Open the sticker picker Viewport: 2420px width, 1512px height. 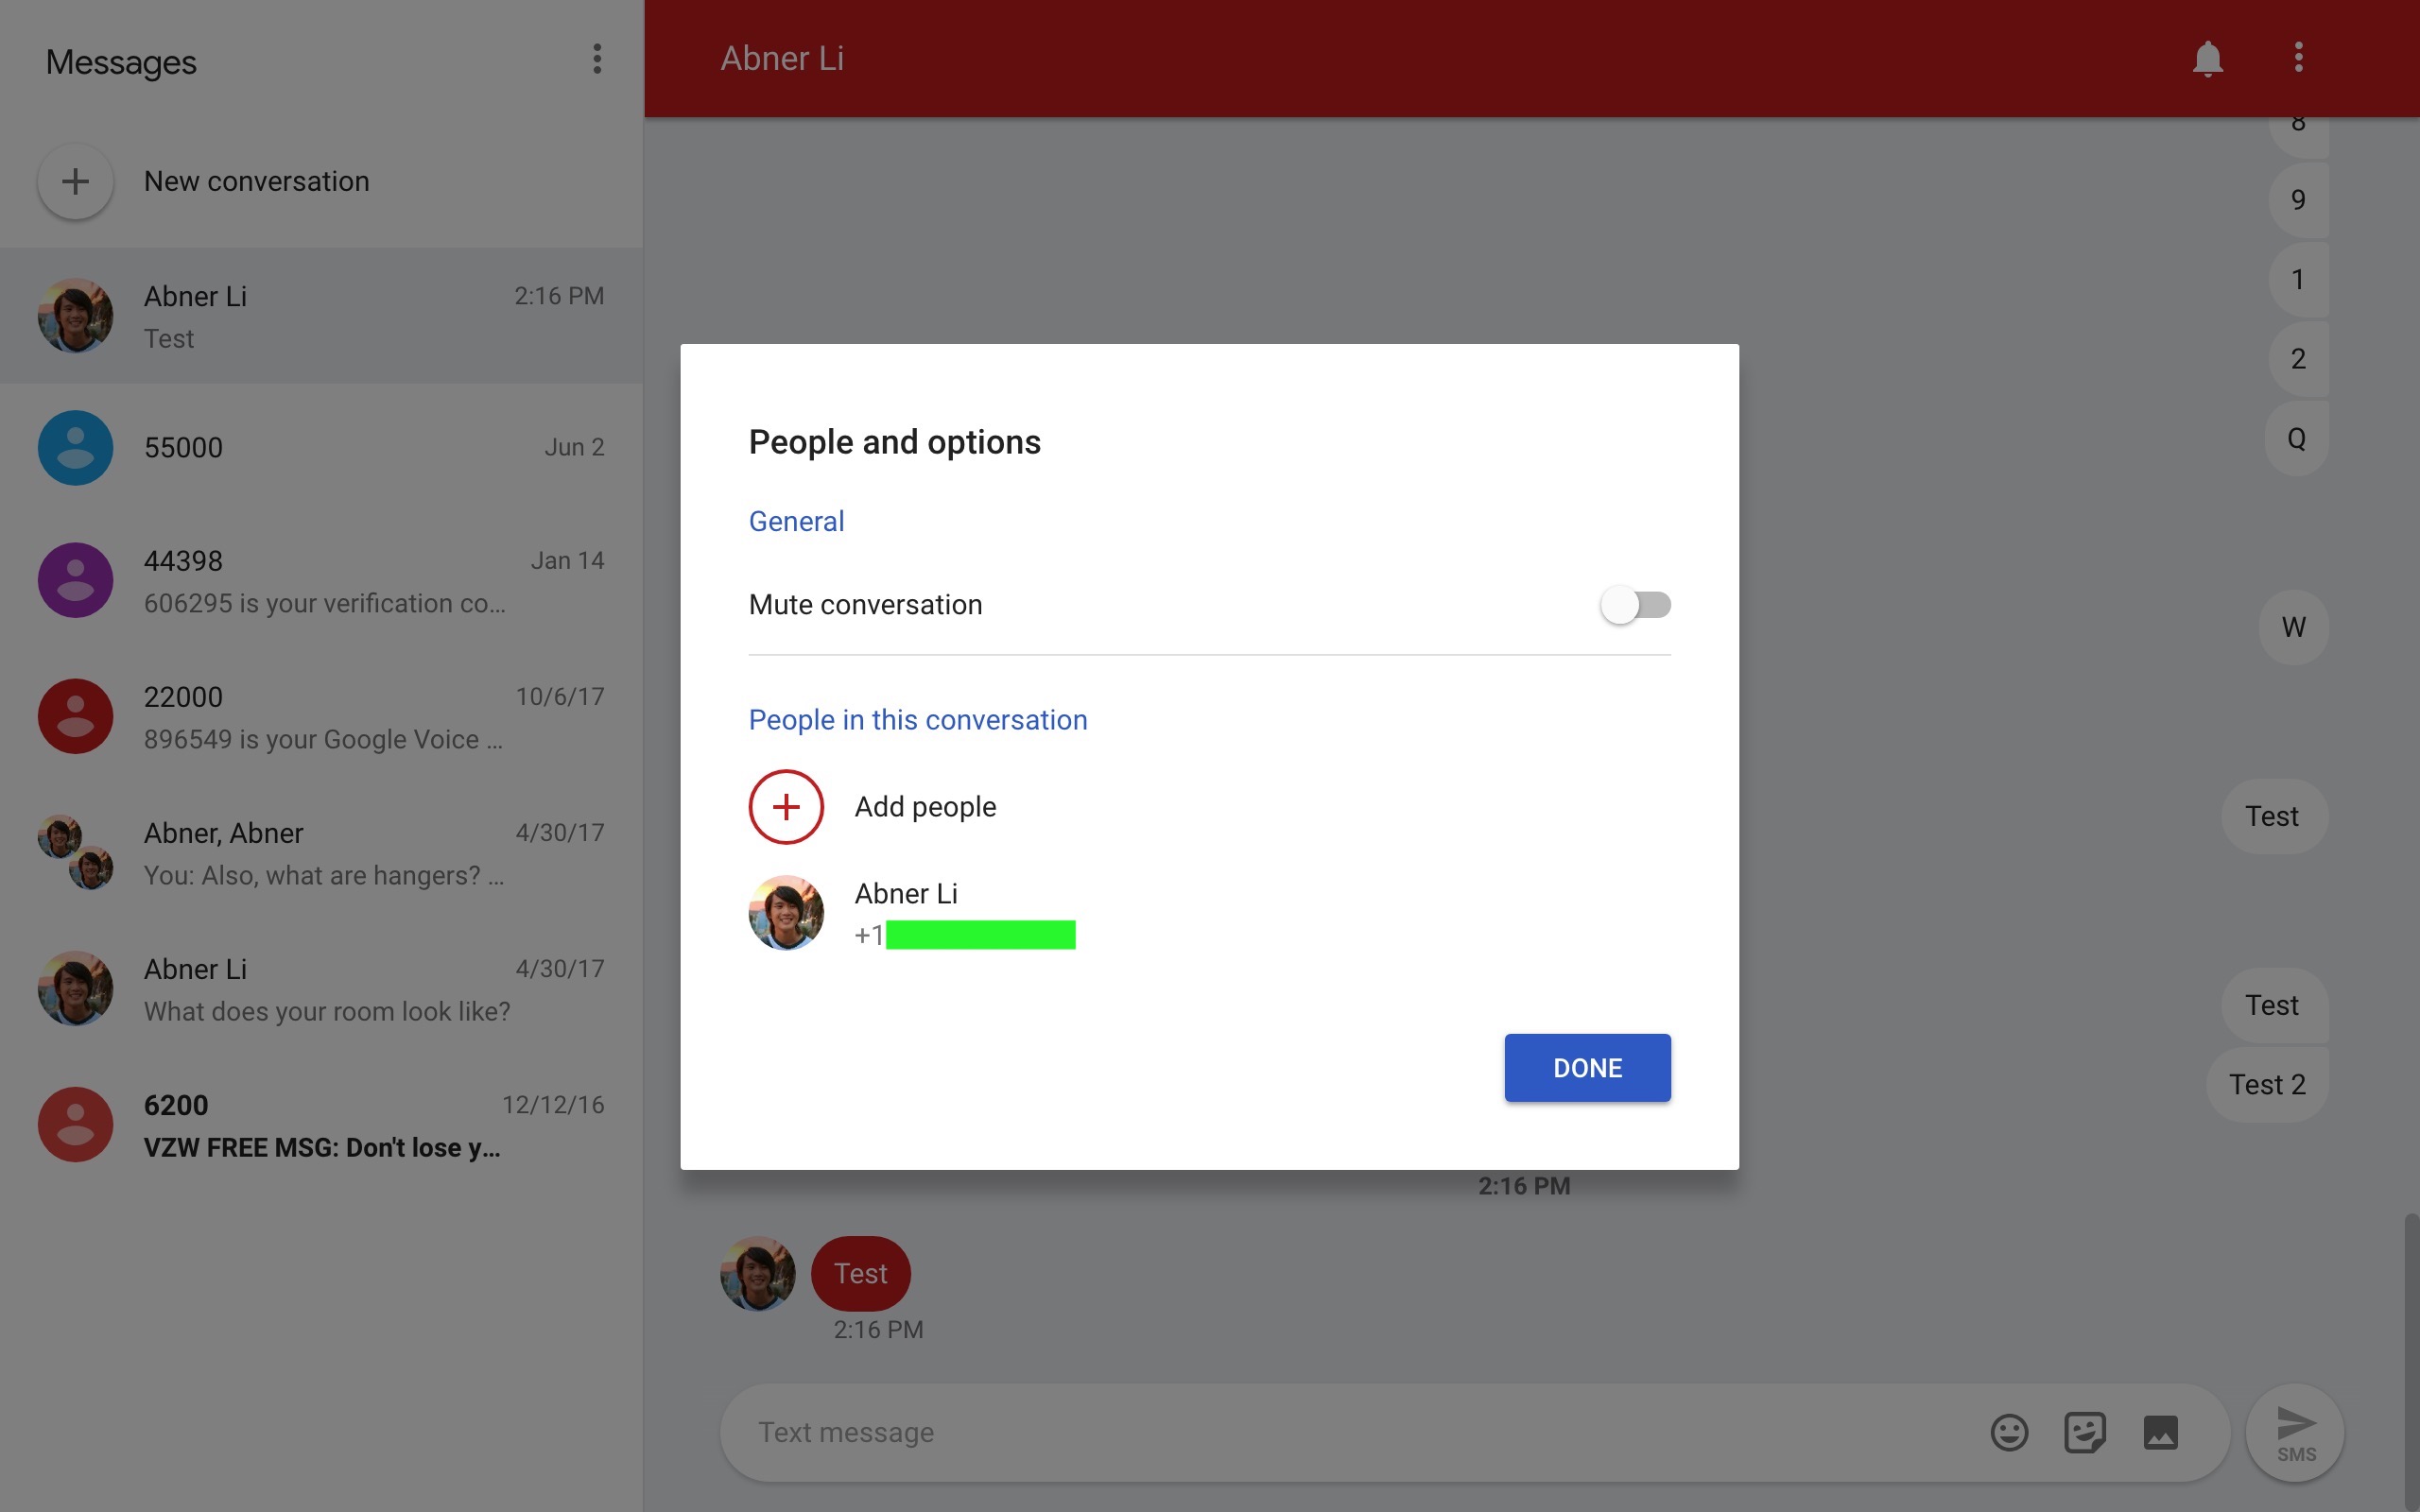[x=2084, y=1431]
